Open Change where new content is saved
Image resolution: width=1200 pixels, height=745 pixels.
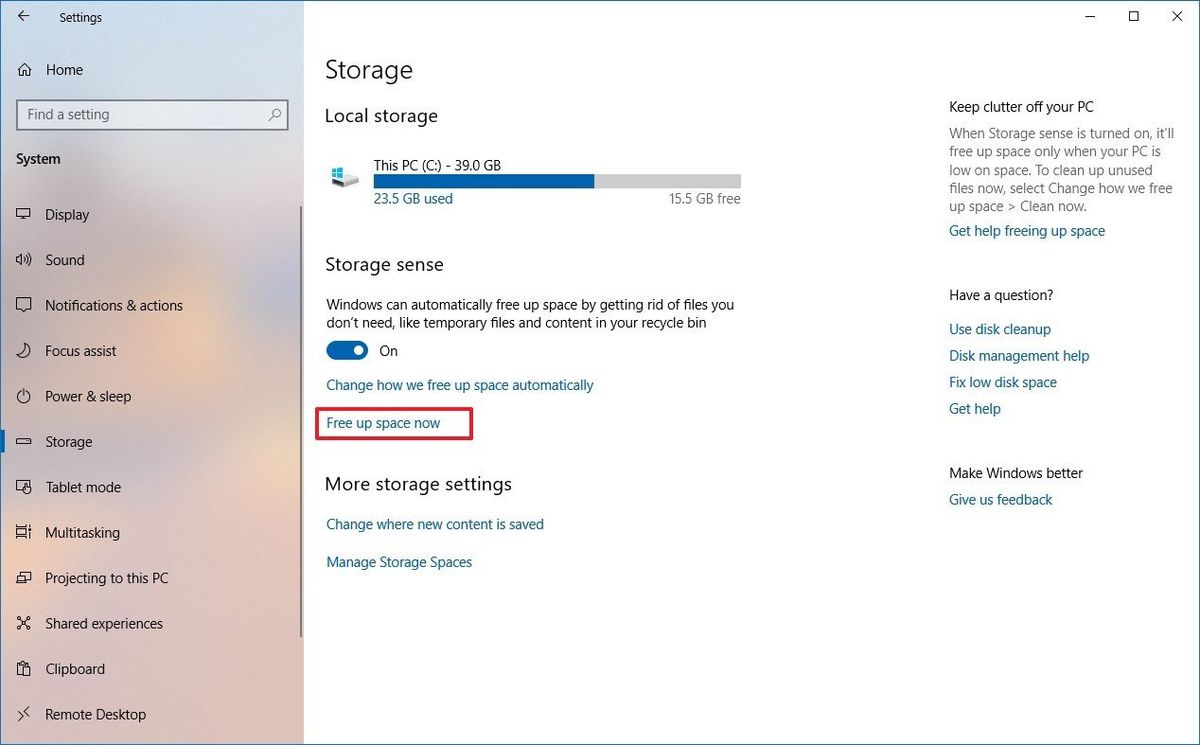coord(435,524)
